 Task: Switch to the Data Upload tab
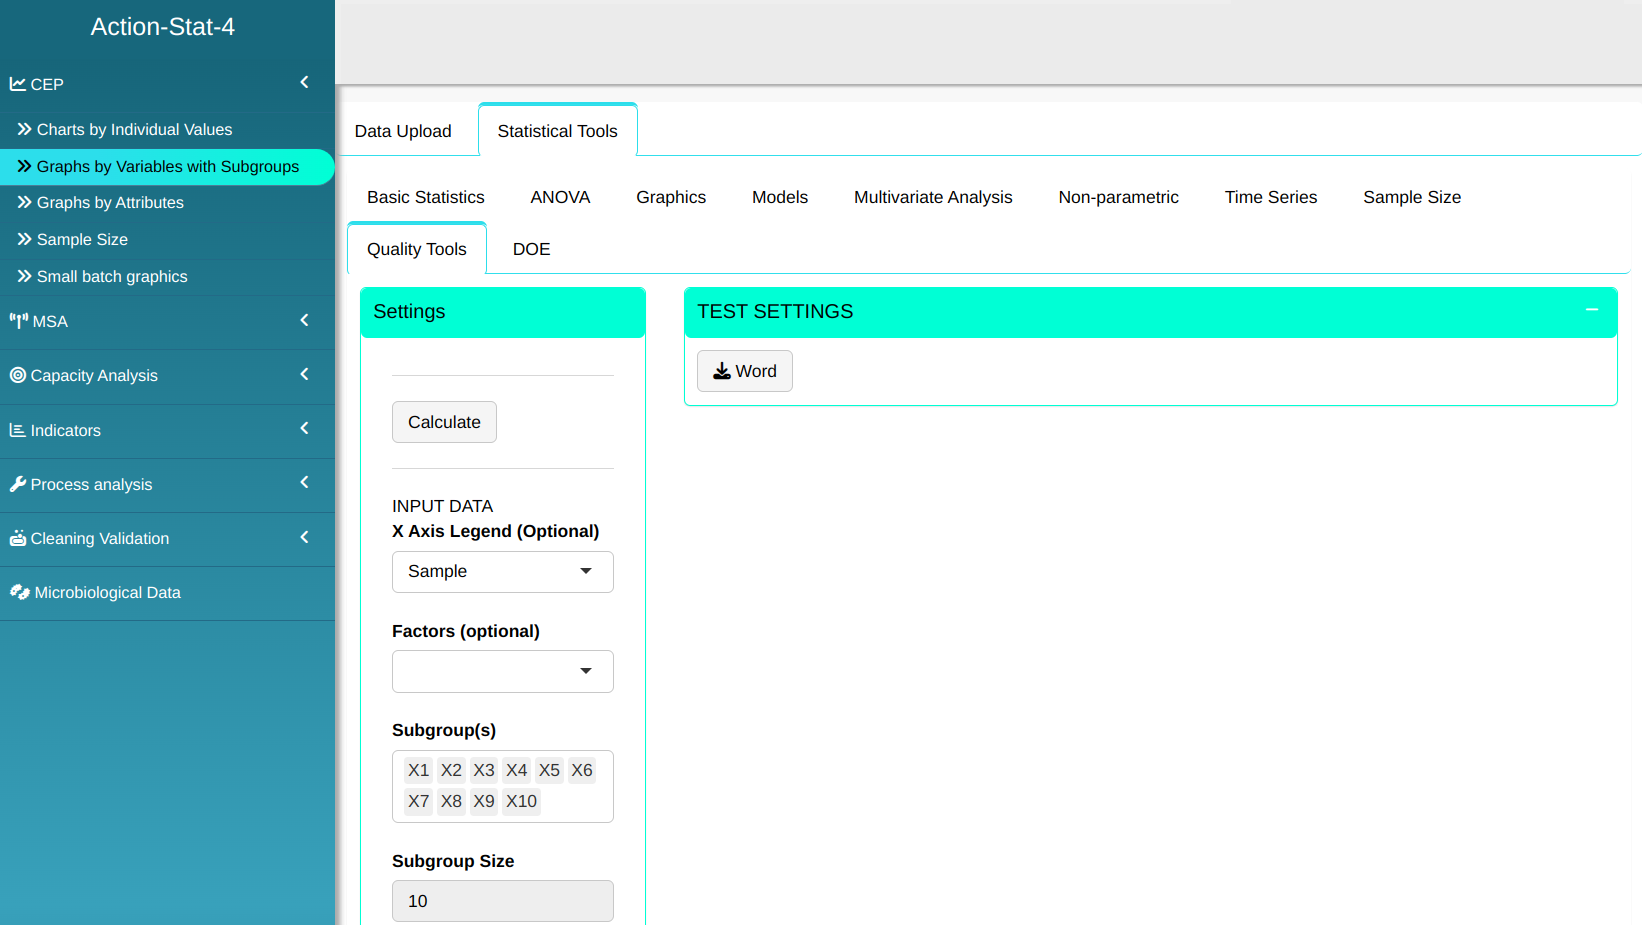(x=403, y=131)
